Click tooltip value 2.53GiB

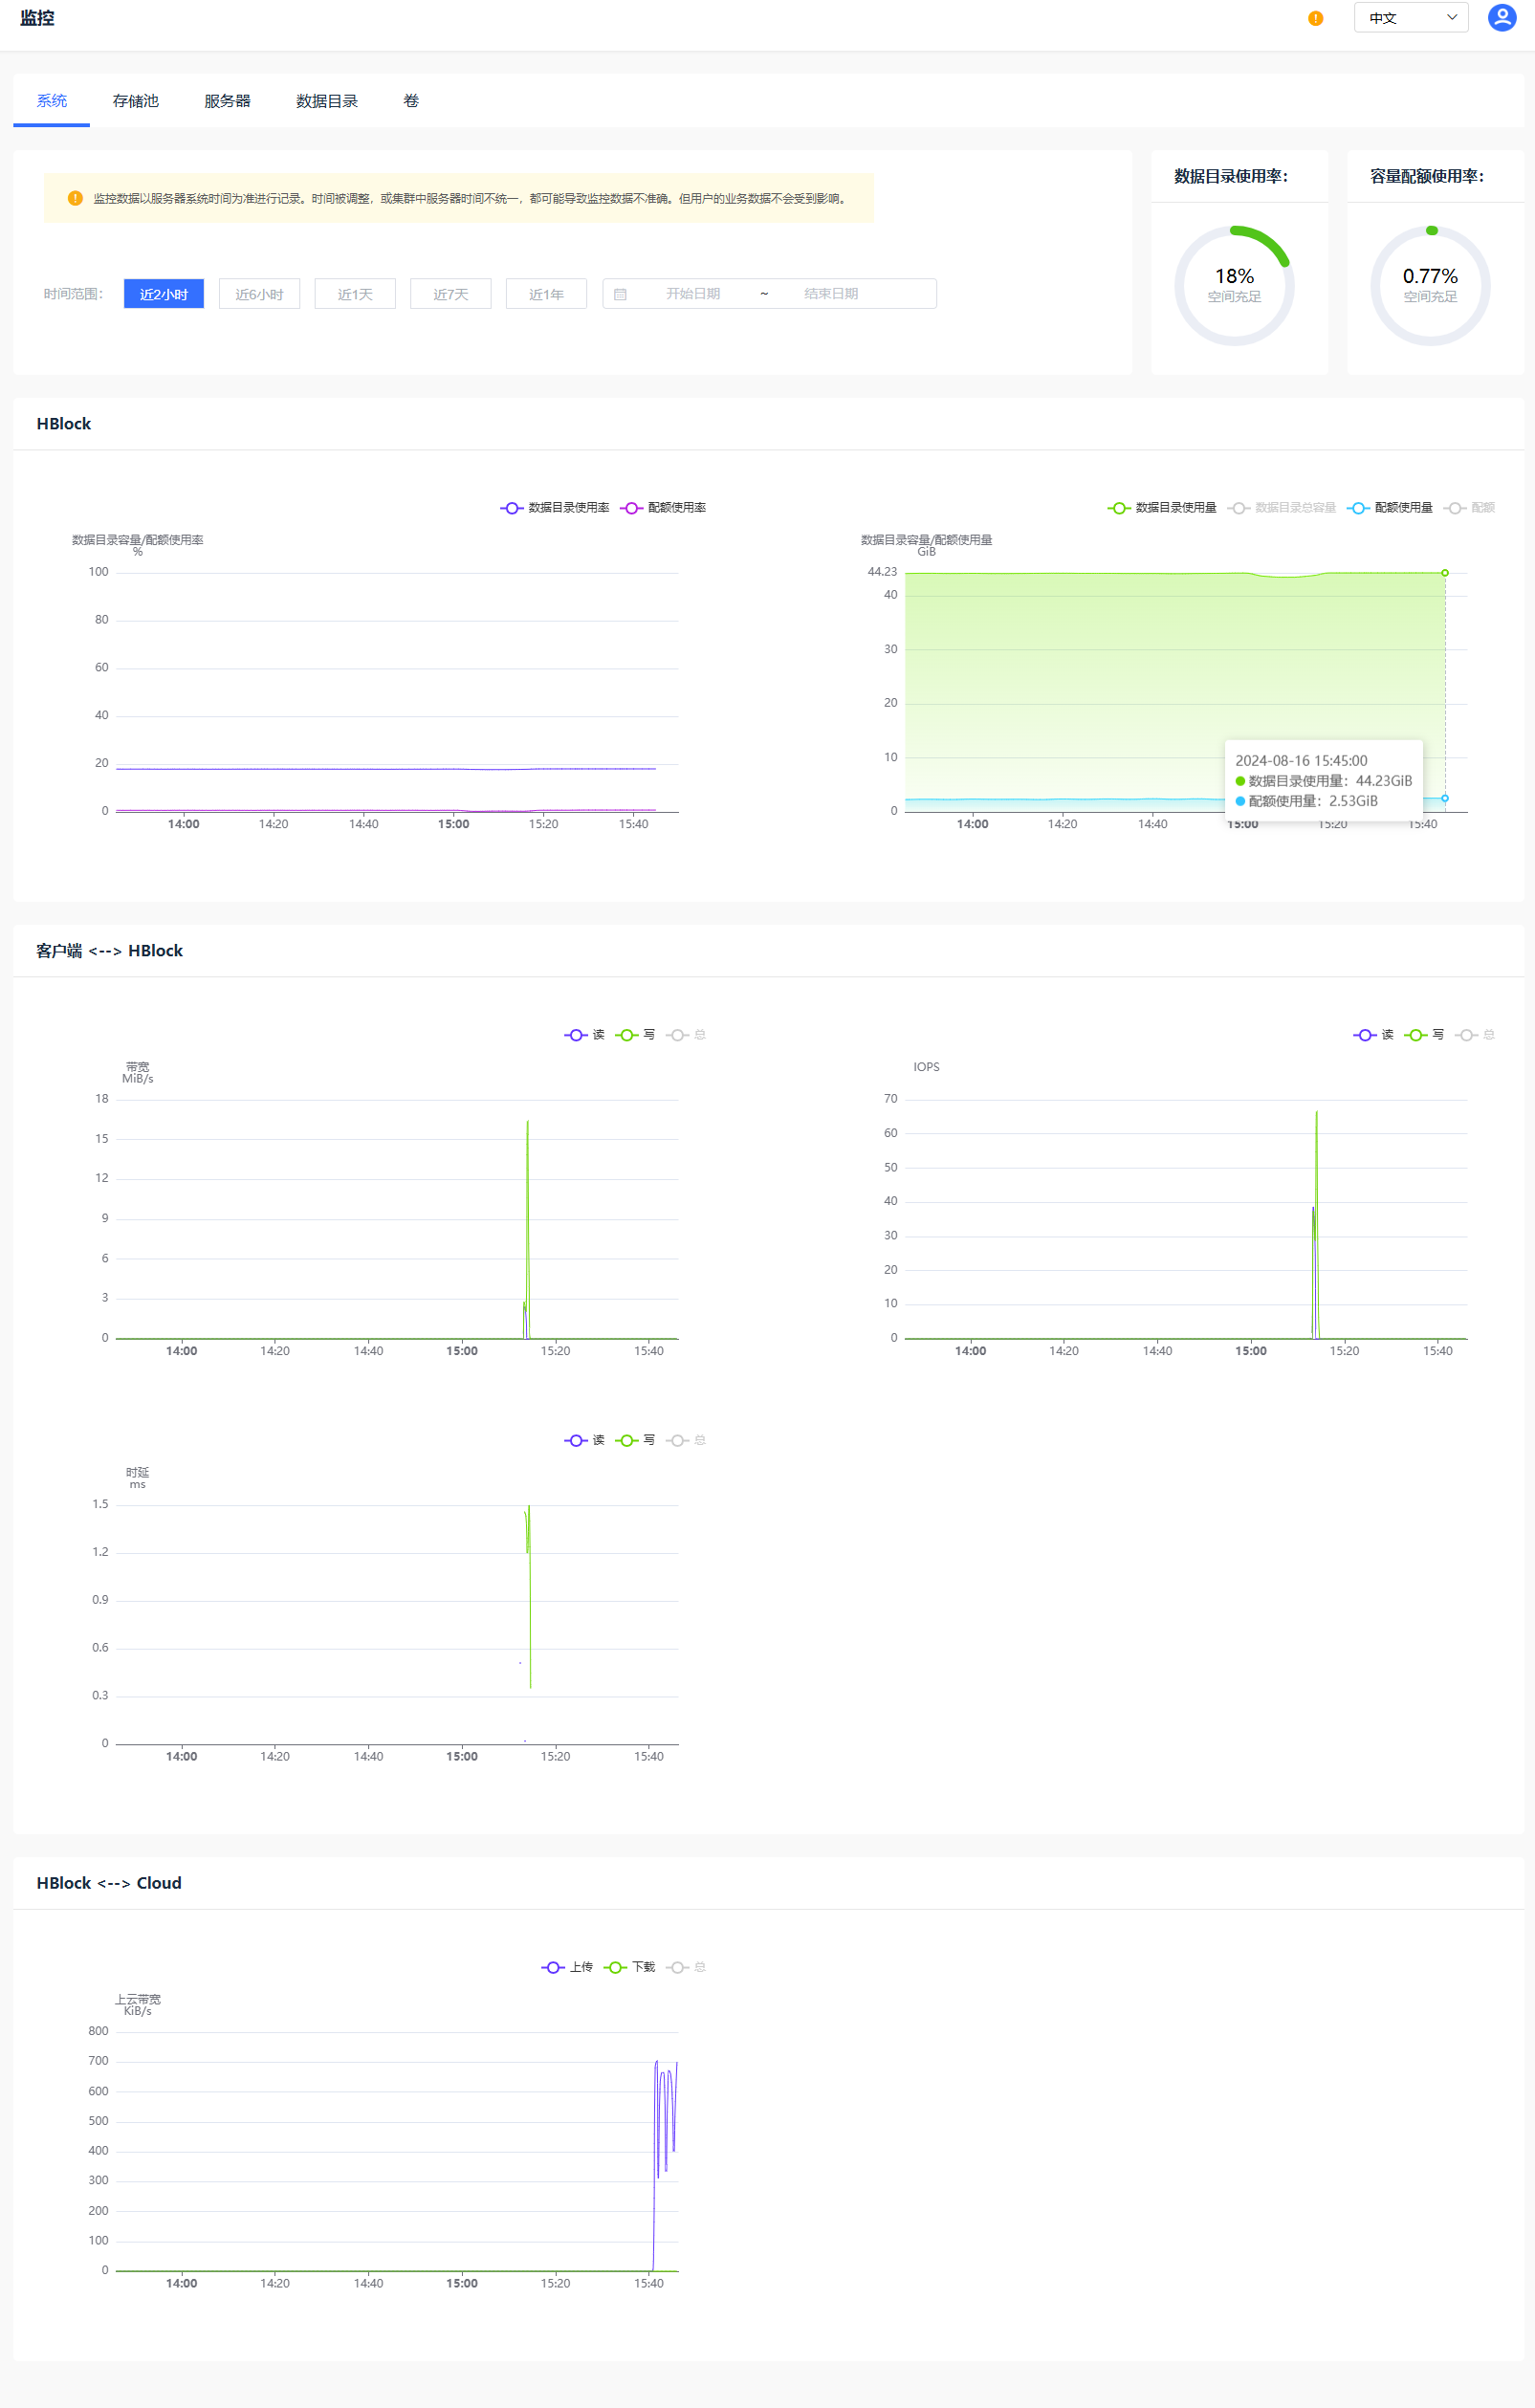pos(1353,800)
